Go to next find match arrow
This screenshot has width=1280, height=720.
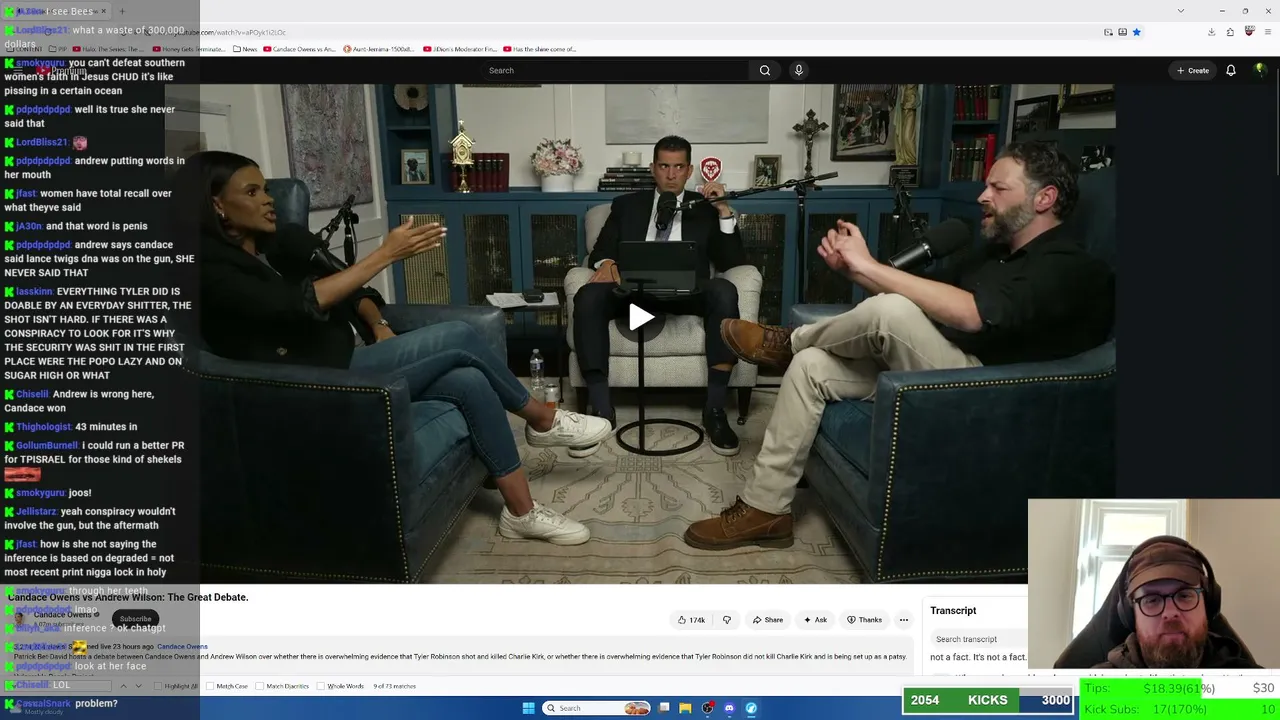[138, 686]
